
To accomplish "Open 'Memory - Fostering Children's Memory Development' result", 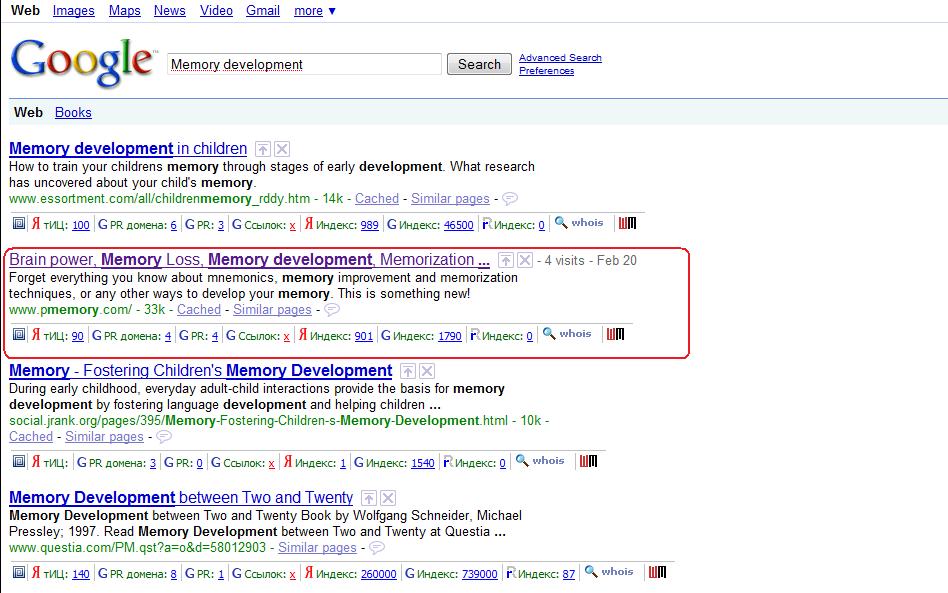I will 201,371.
